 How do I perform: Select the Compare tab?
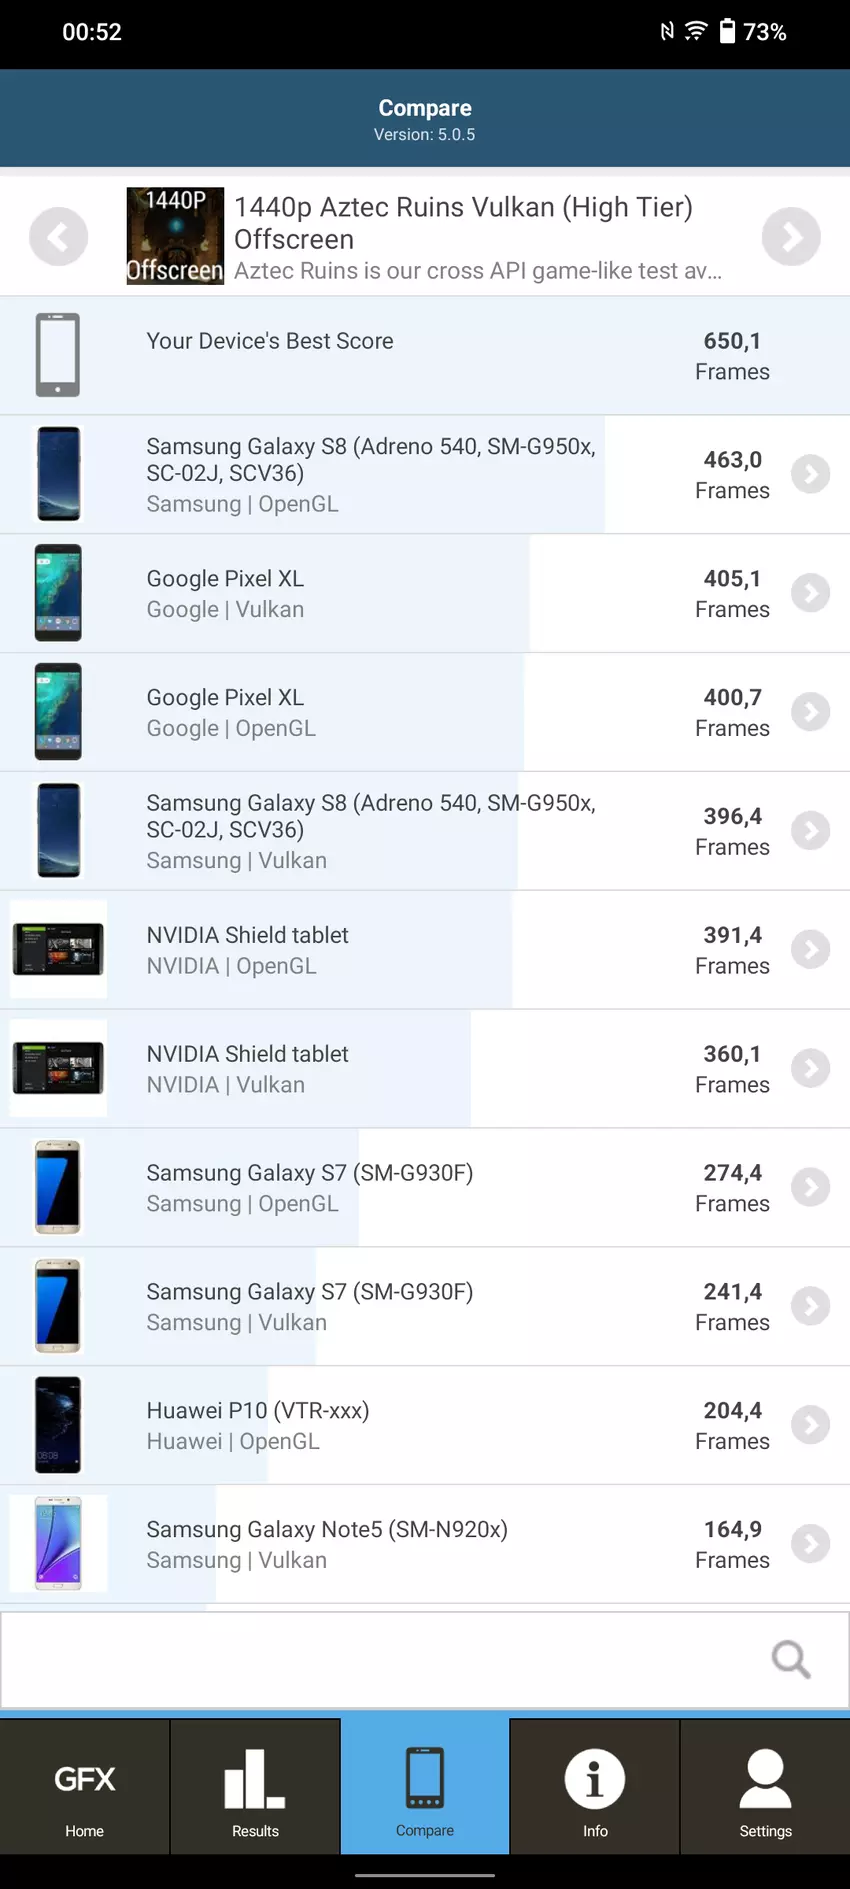coord(425,1792)
